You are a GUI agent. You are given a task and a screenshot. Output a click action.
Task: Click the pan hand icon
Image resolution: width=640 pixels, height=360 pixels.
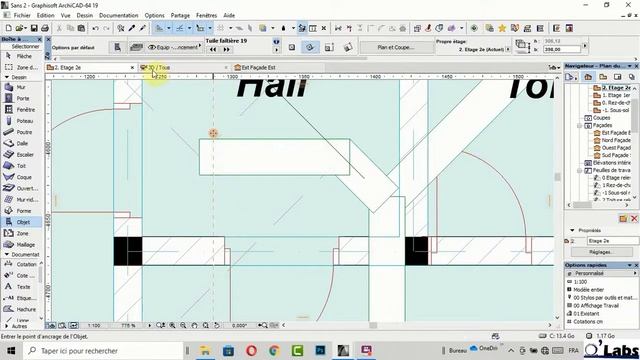[x=194, y=325]
